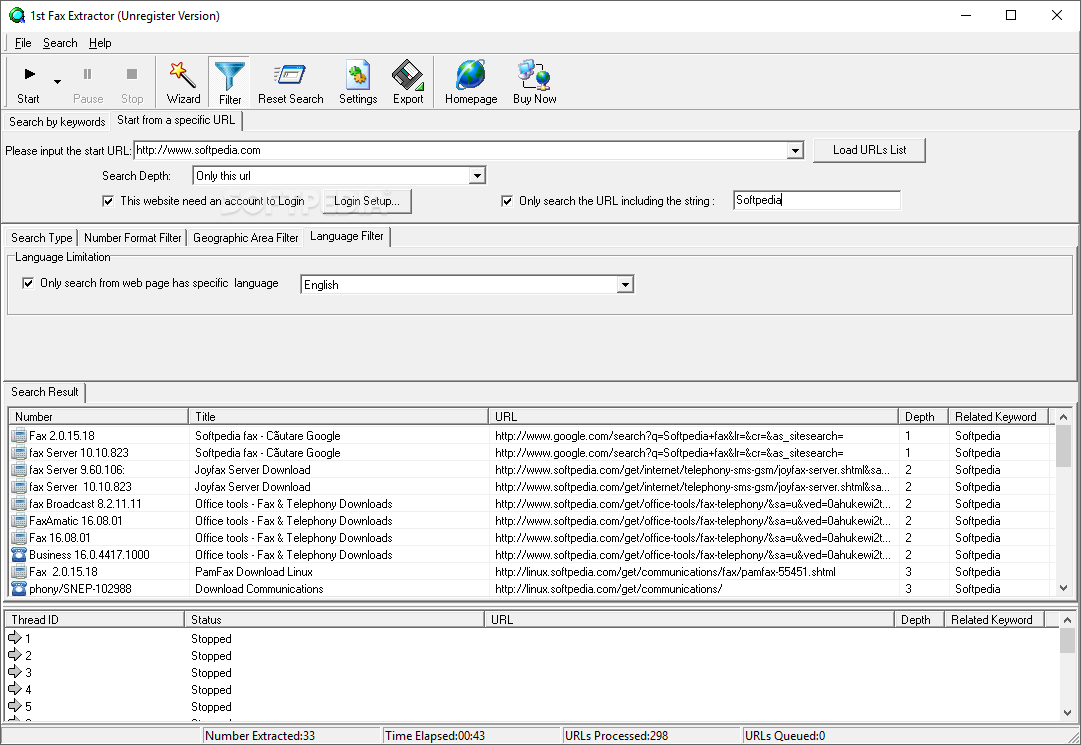Open the English language dropdown
Image resolution: width=1081 pixels, height=745 pixels.
[625, 285]
